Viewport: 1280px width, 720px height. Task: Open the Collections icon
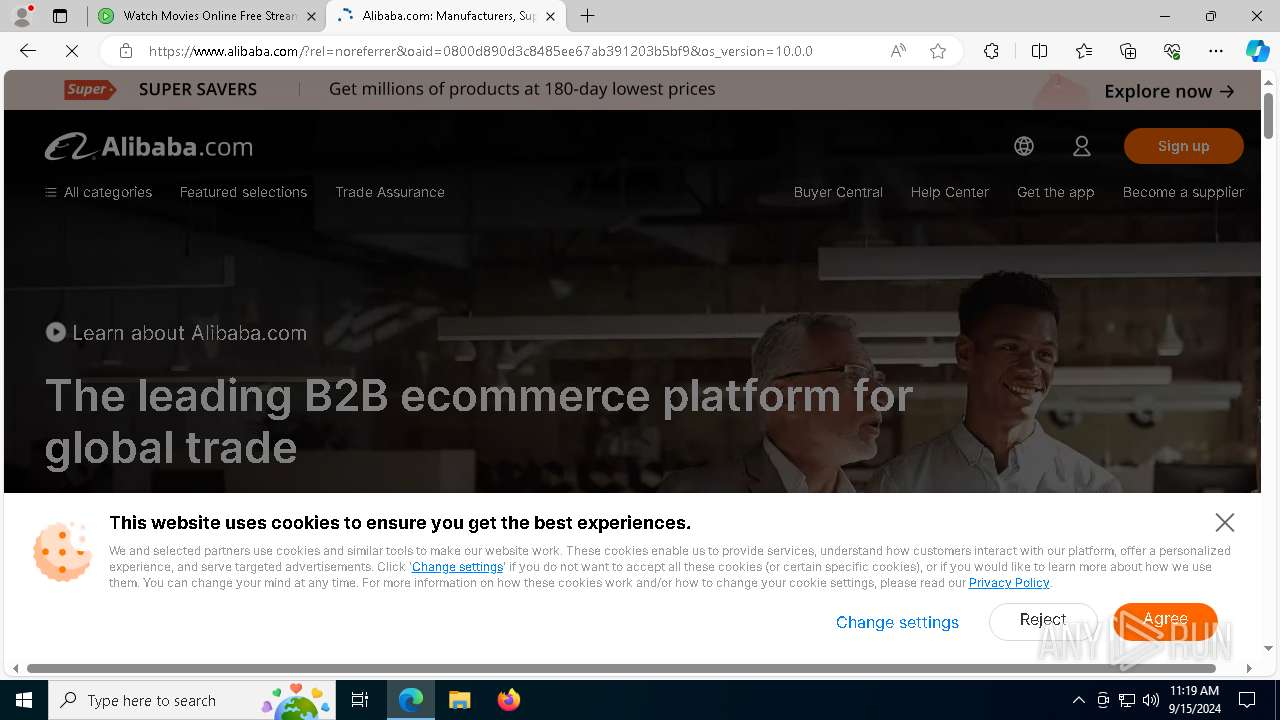pos(1128,51)
